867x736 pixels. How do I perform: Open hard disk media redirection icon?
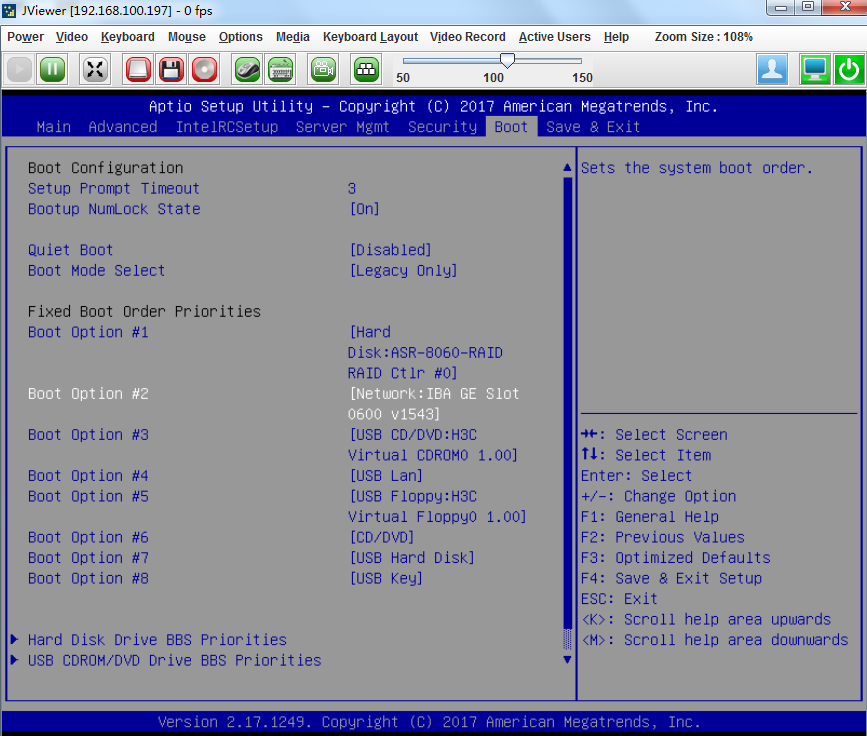pos(138,70)
